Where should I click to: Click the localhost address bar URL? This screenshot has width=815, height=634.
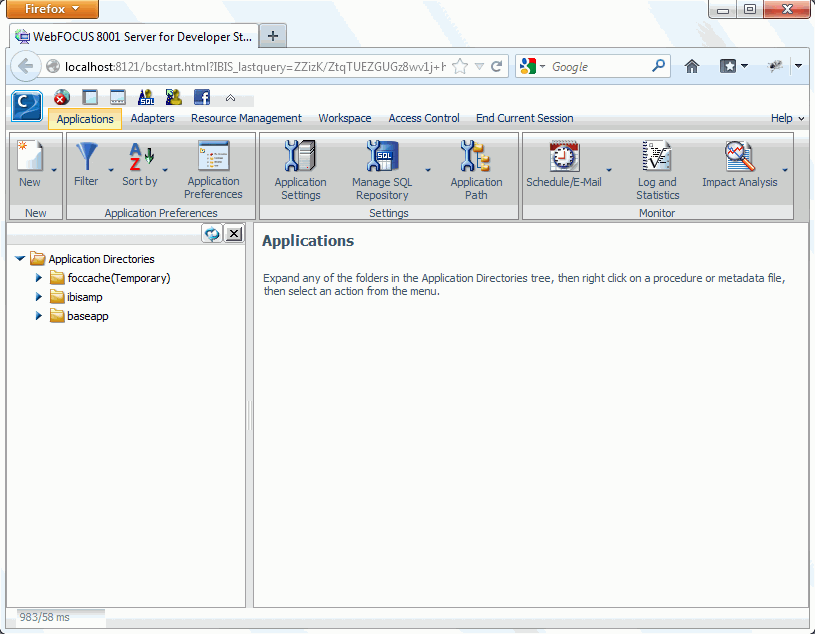pyautogui.click(x=255, y=67)
